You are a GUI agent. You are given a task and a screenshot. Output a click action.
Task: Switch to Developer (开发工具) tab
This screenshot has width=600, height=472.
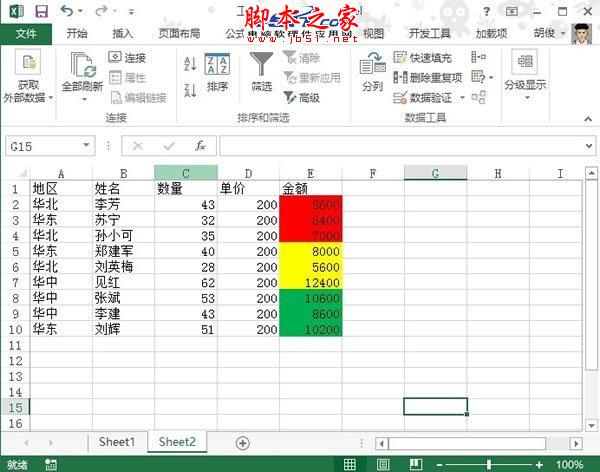click(430, 34)
